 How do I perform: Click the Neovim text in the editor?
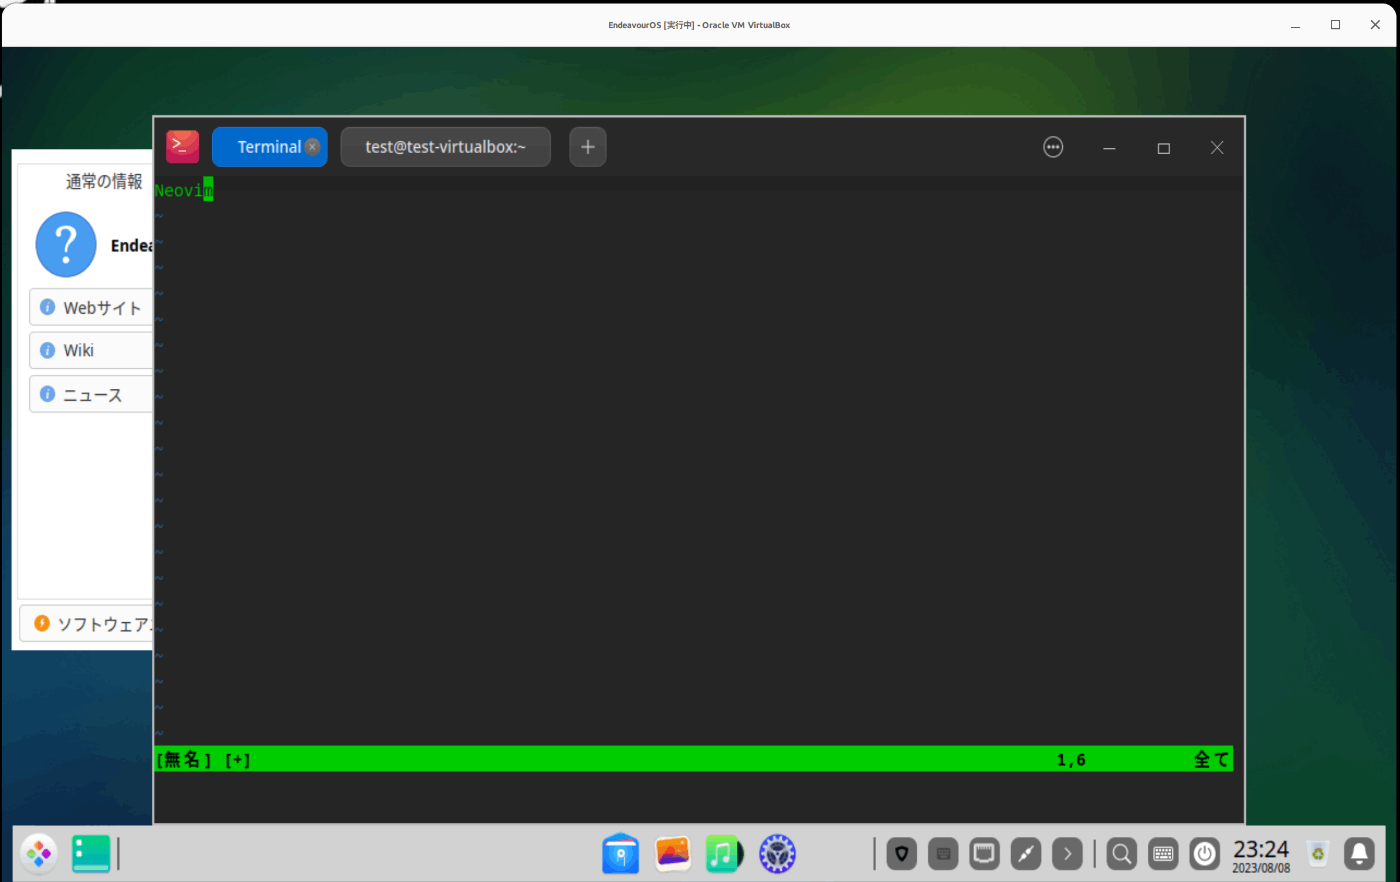[x=183, y=190]
